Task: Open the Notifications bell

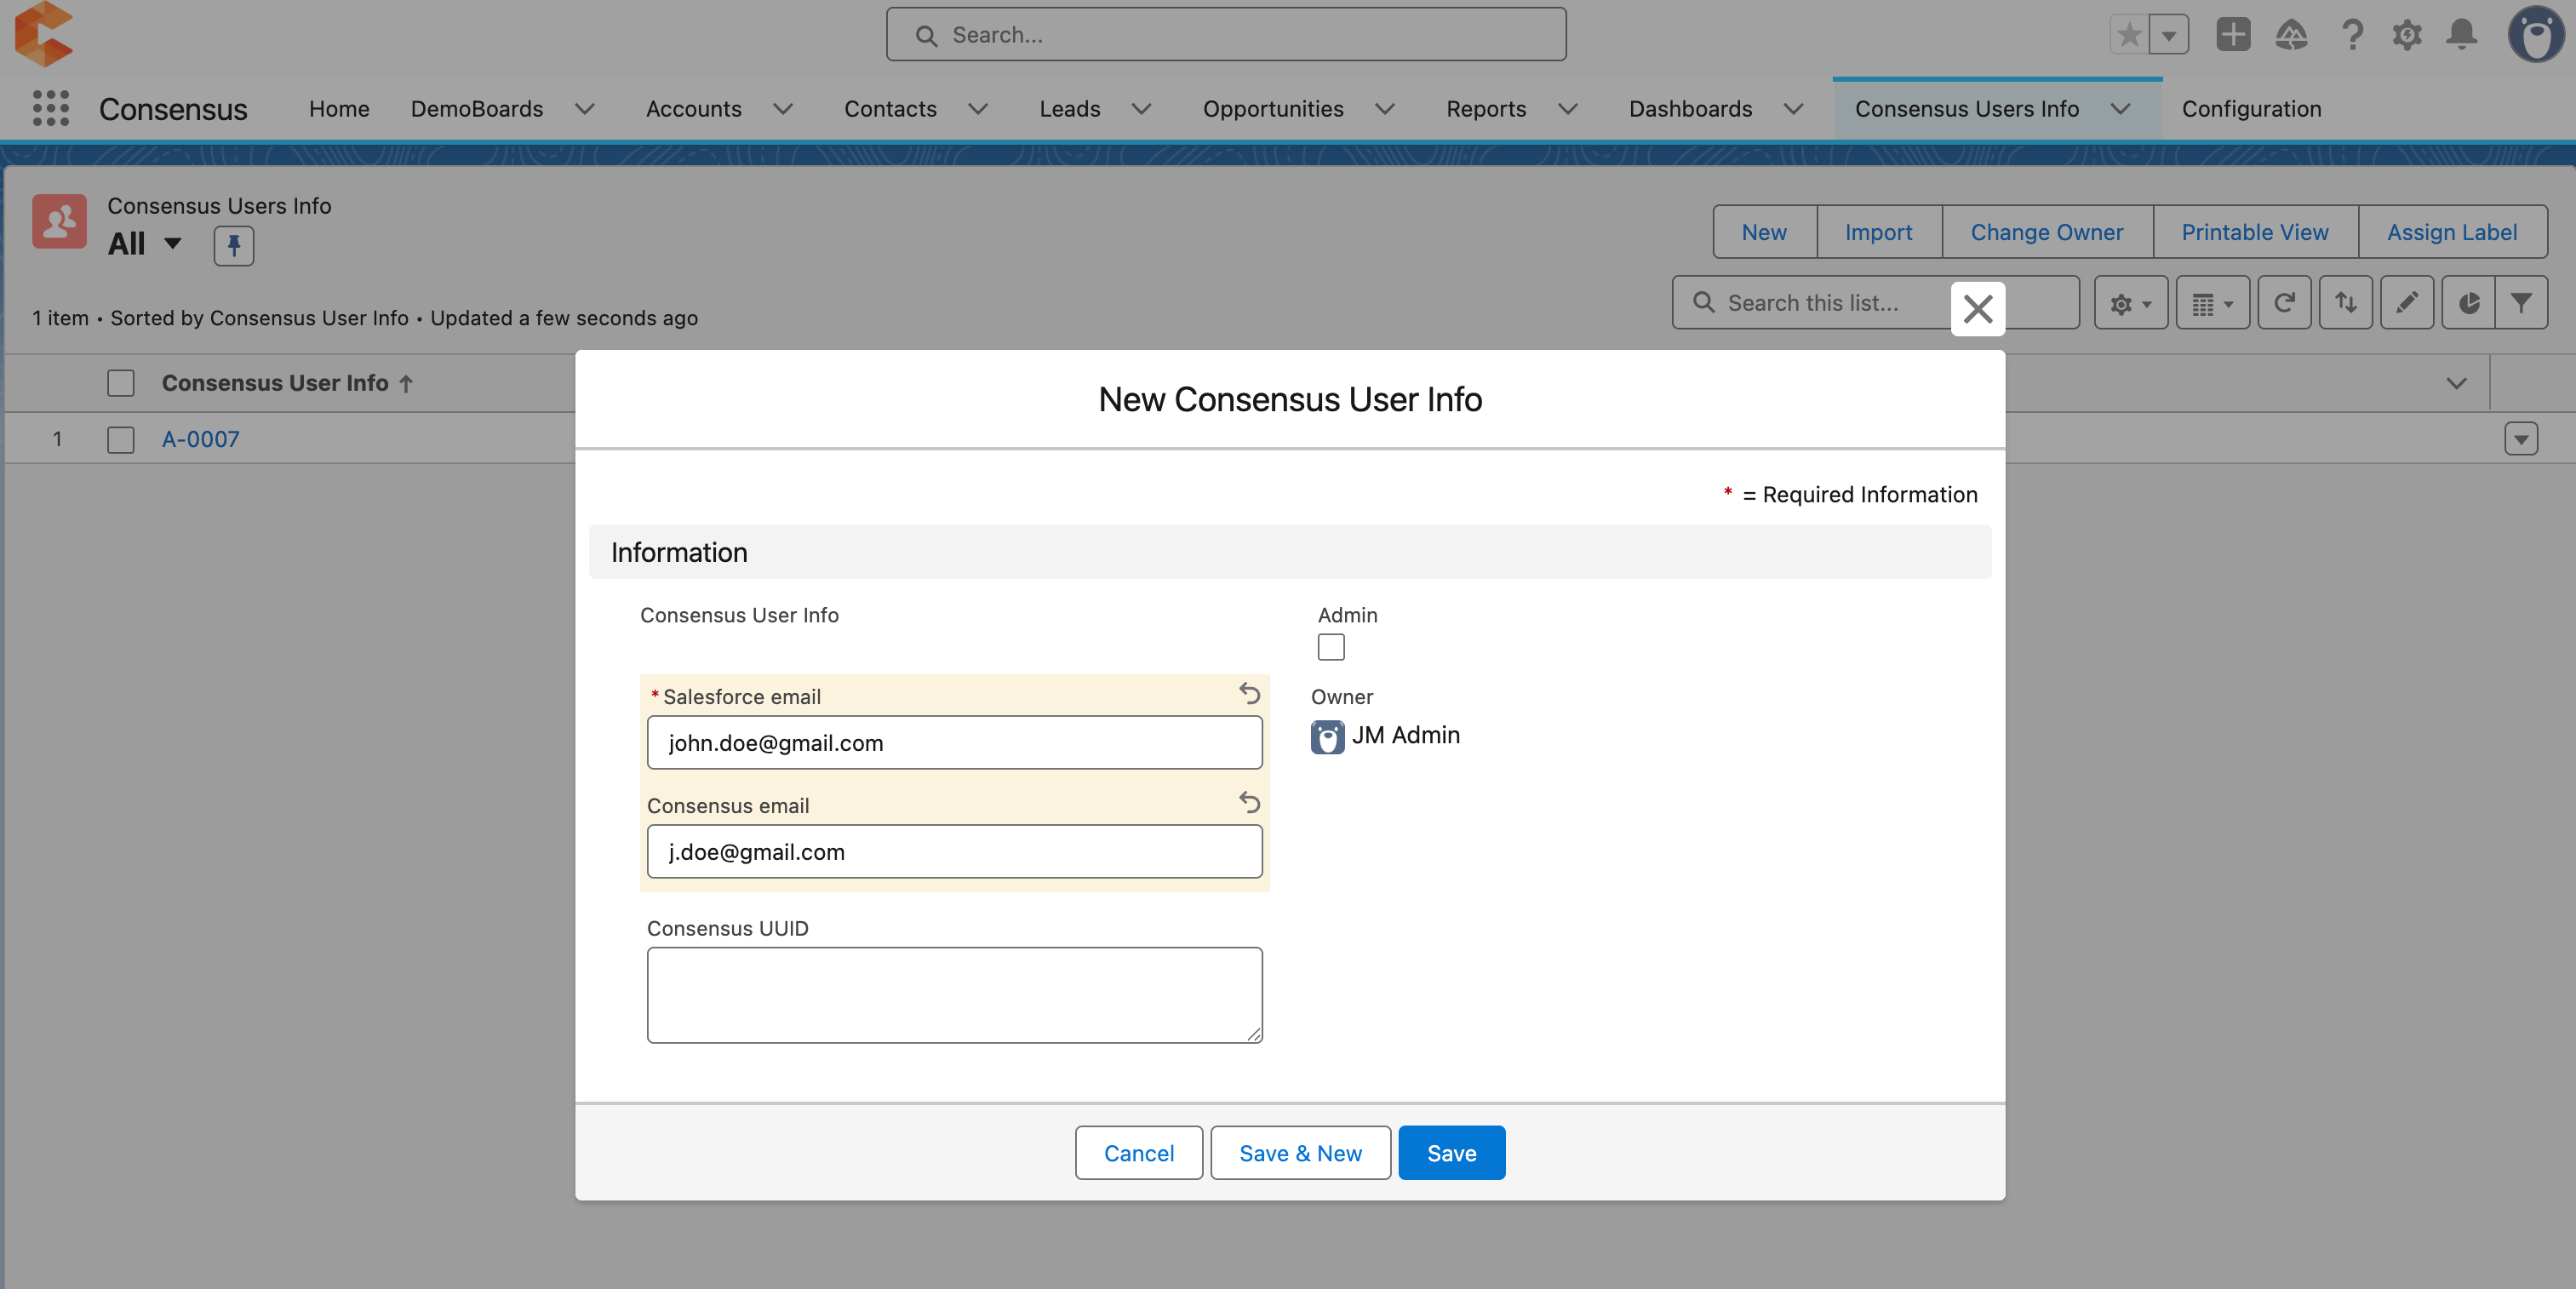Action: (x=2462, y=35)
